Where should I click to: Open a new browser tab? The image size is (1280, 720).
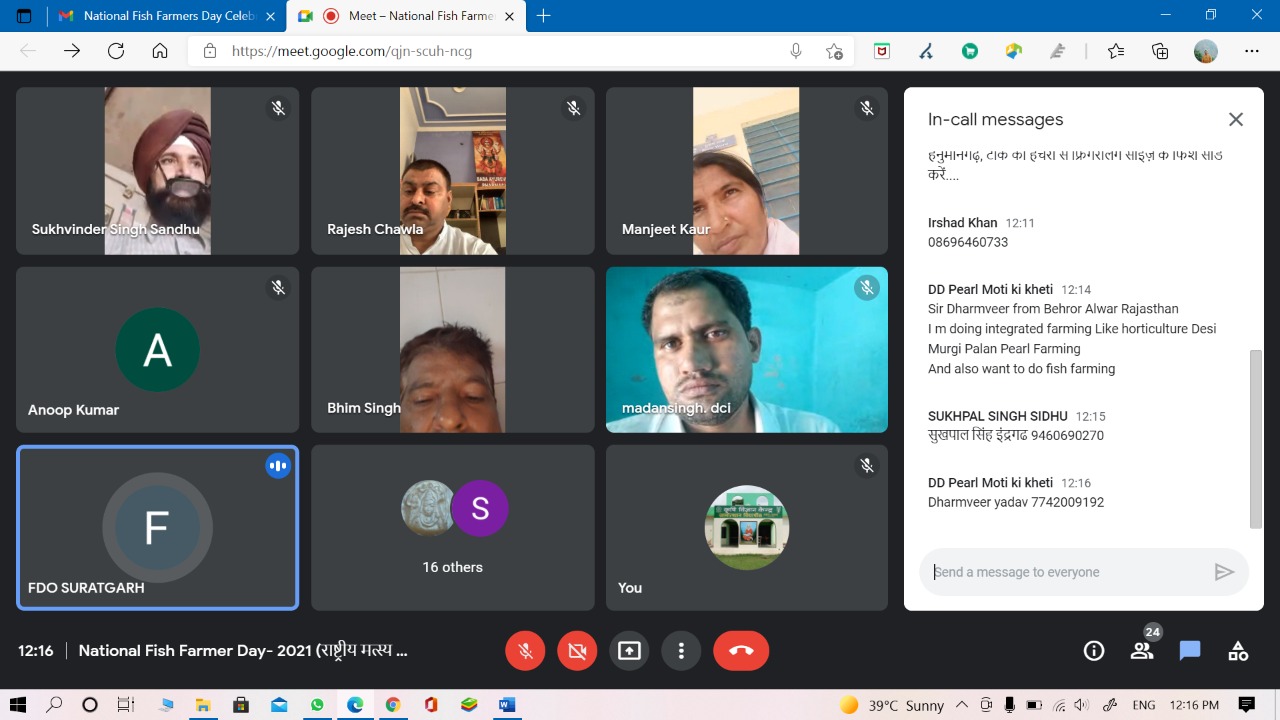point(544,16)
